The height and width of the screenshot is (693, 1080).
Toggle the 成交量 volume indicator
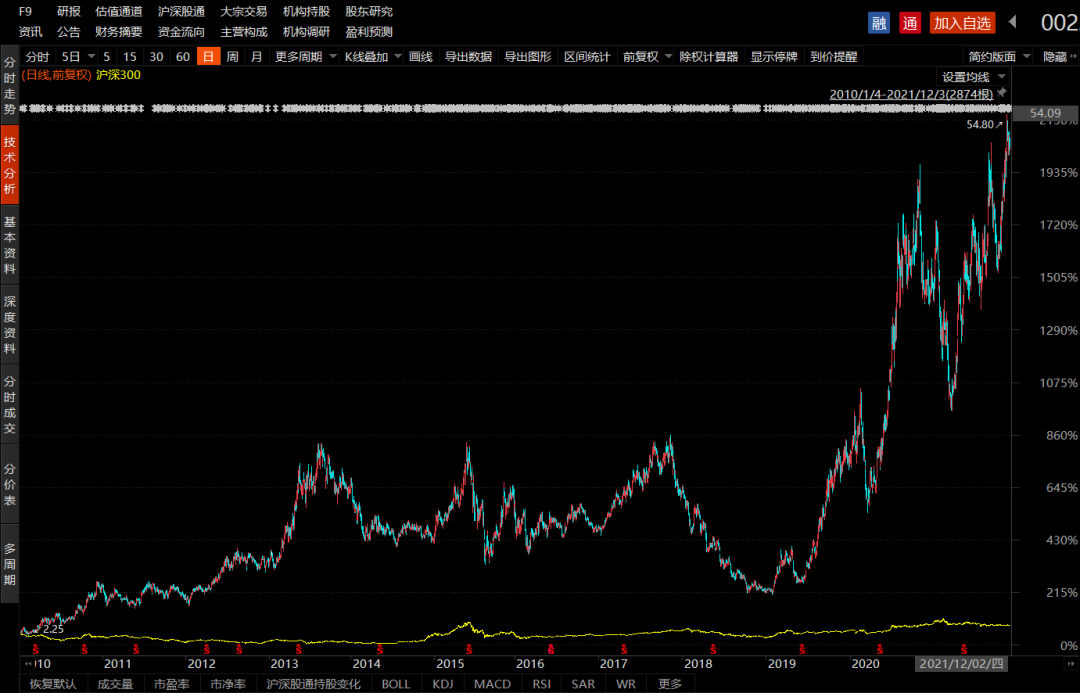[114, 684]
